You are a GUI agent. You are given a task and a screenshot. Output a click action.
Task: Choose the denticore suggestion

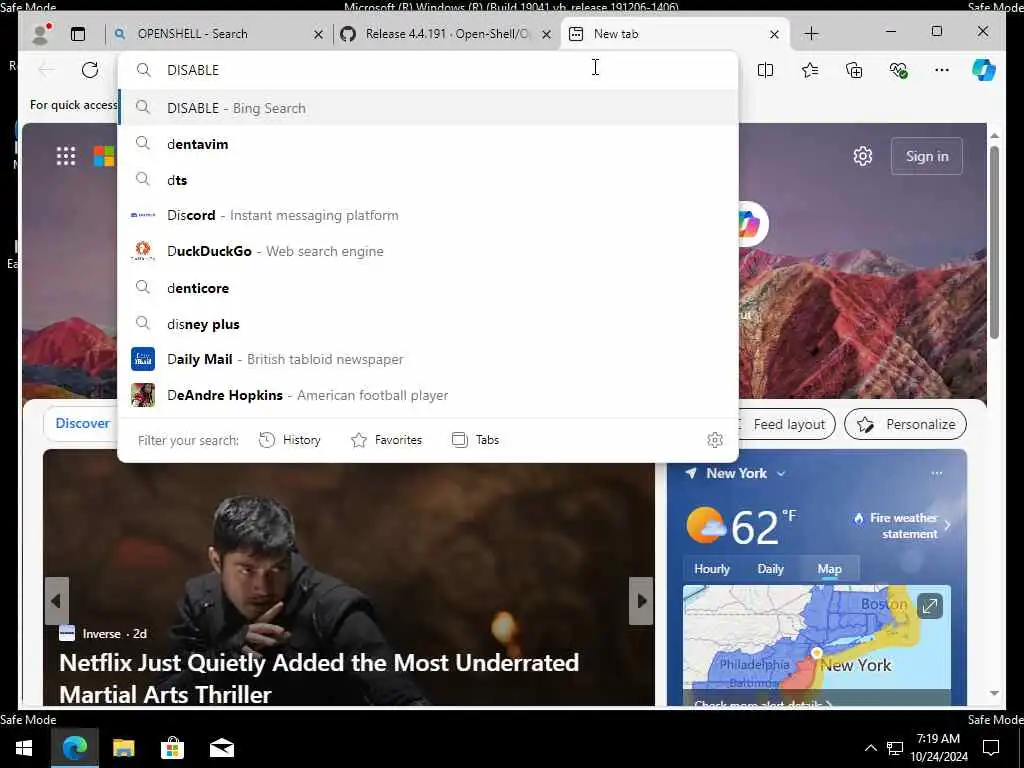(x=428, y=287)
